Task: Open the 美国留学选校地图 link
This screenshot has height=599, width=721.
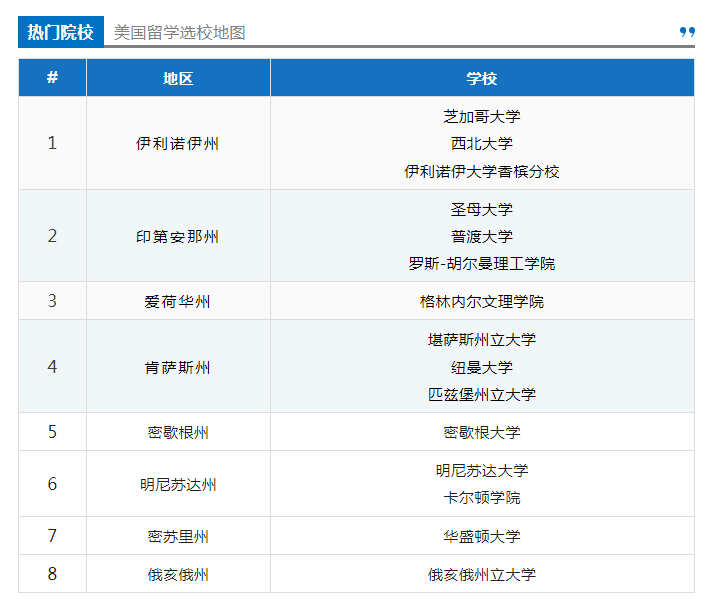Action: coord(179,33)
